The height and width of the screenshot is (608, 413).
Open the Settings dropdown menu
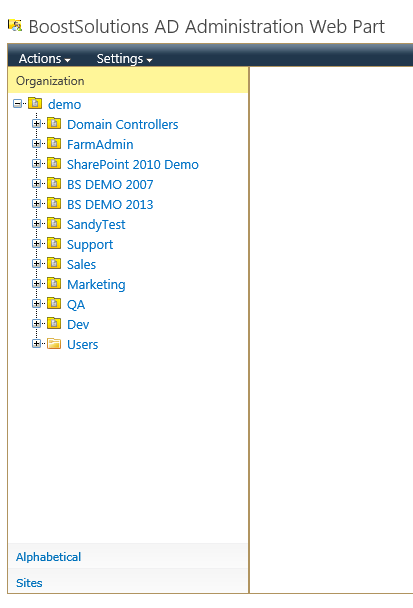click(x=124, y=59)
